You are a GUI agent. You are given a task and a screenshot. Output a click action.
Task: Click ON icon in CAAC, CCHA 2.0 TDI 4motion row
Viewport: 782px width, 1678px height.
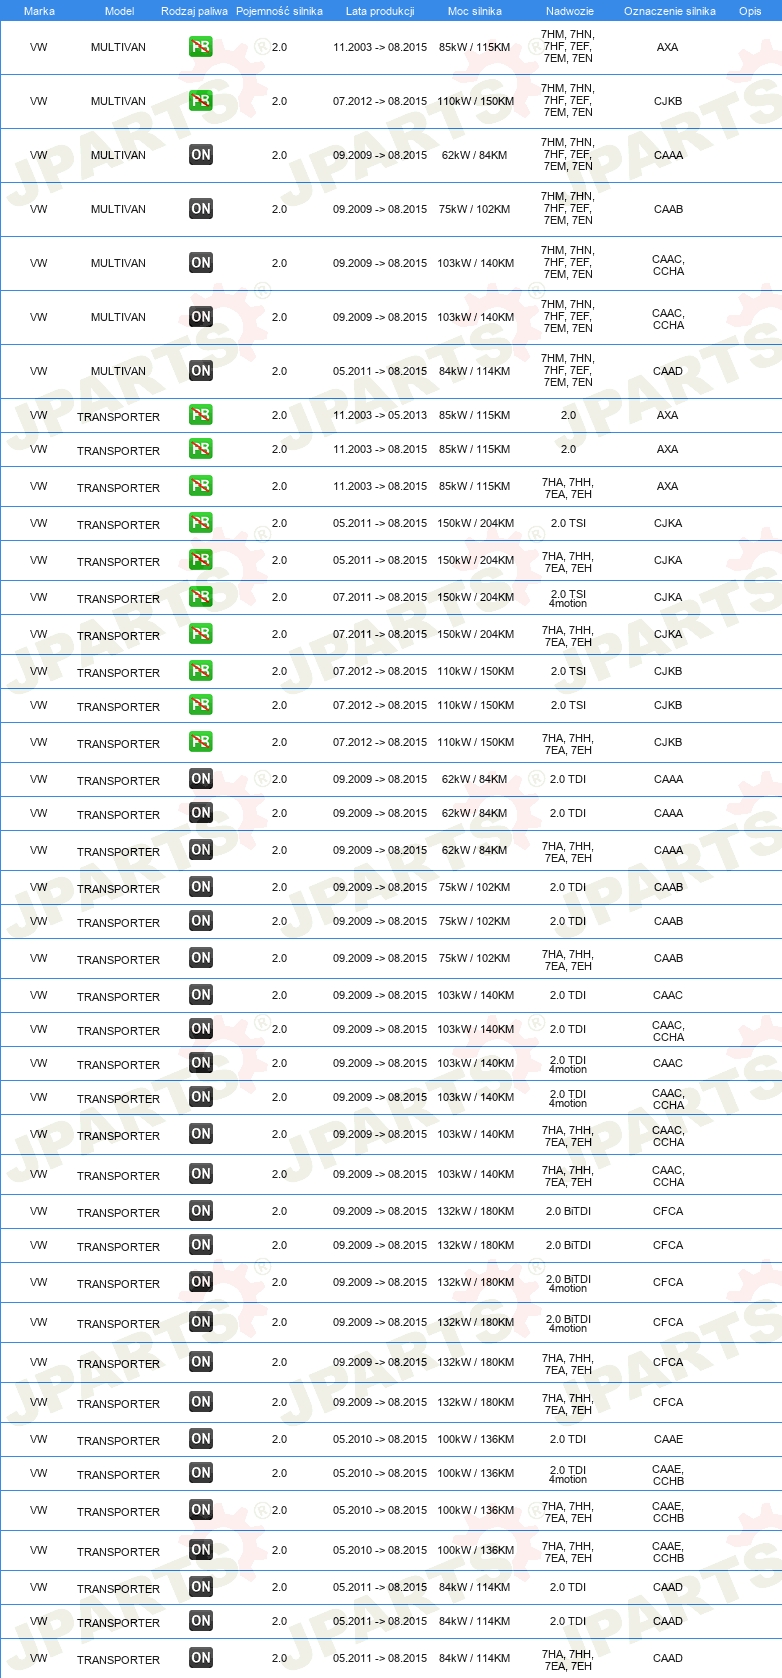(201, 1097)
